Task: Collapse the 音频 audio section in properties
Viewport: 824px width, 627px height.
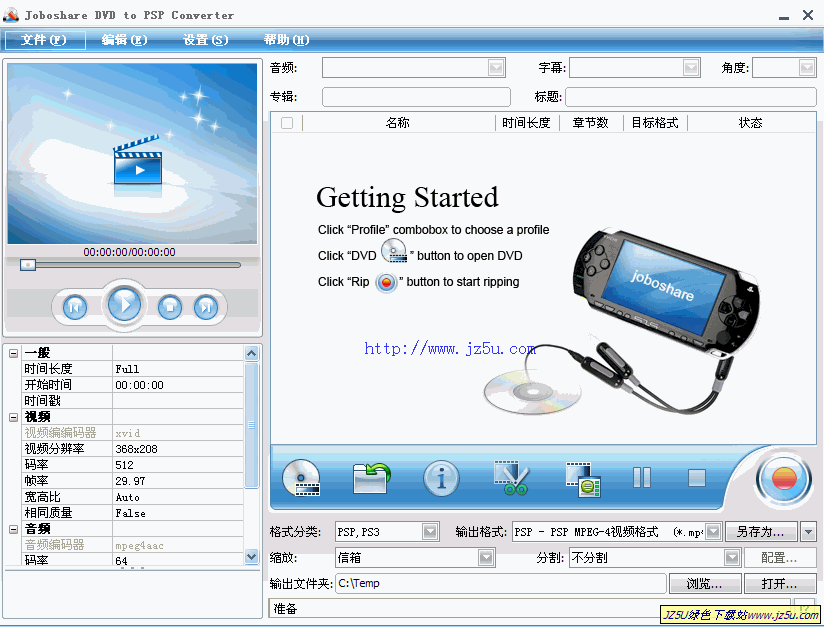Action: (14, 529)
